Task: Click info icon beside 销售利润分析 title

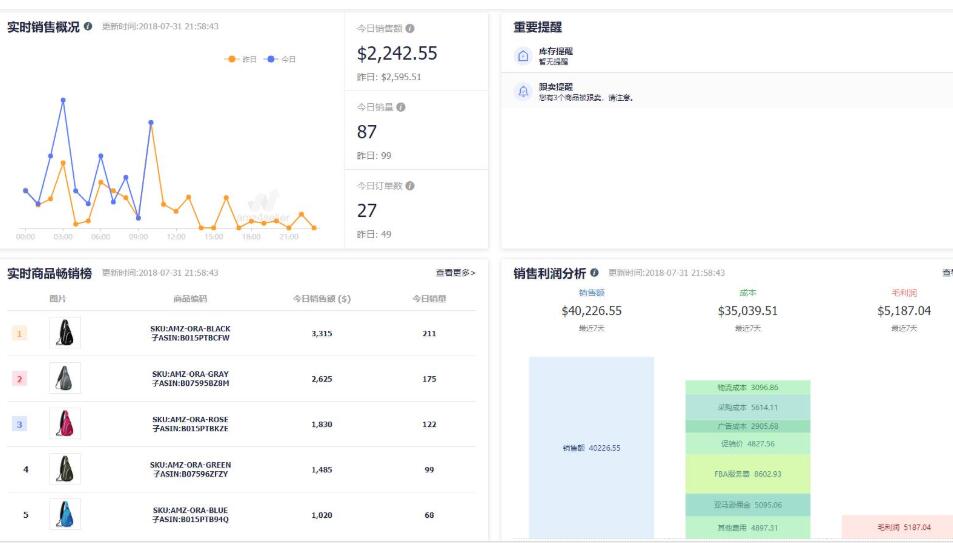Action: click(x=595, y=273)
